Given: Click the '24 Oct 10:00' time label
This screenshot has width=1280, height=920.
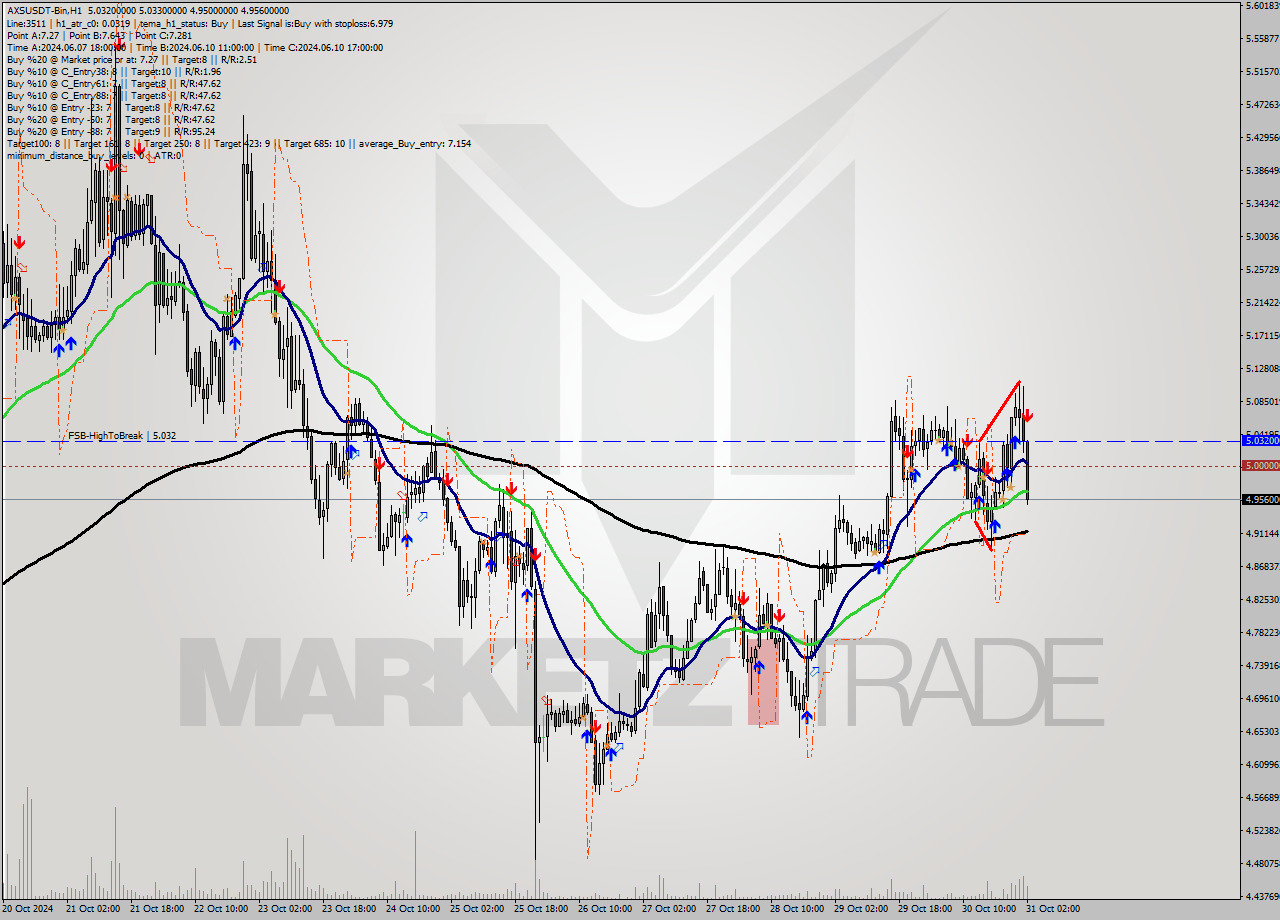Looking at the screenshot, I should [412, 909].
